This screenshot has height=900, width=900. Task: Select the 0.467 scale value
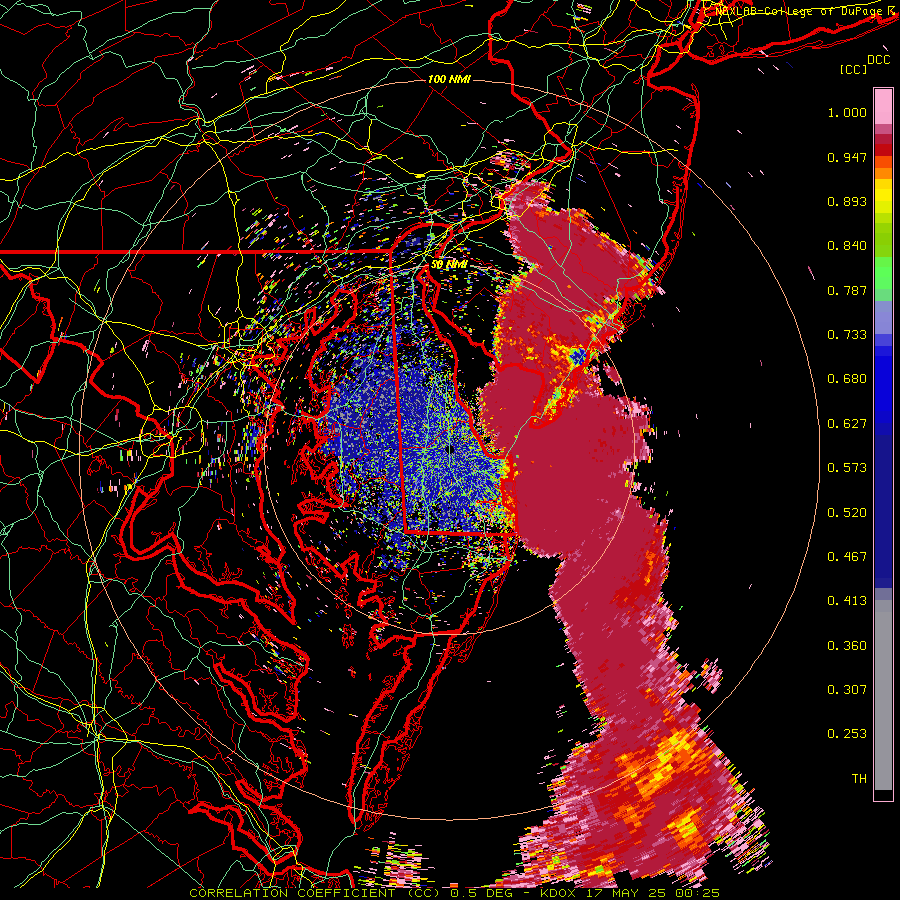[847, 557]
